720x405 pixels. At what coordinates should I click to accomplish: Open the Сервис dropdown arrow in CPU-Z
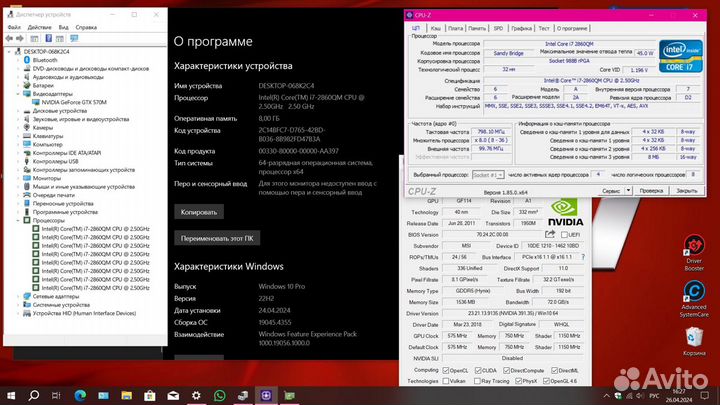coord(628,191)
